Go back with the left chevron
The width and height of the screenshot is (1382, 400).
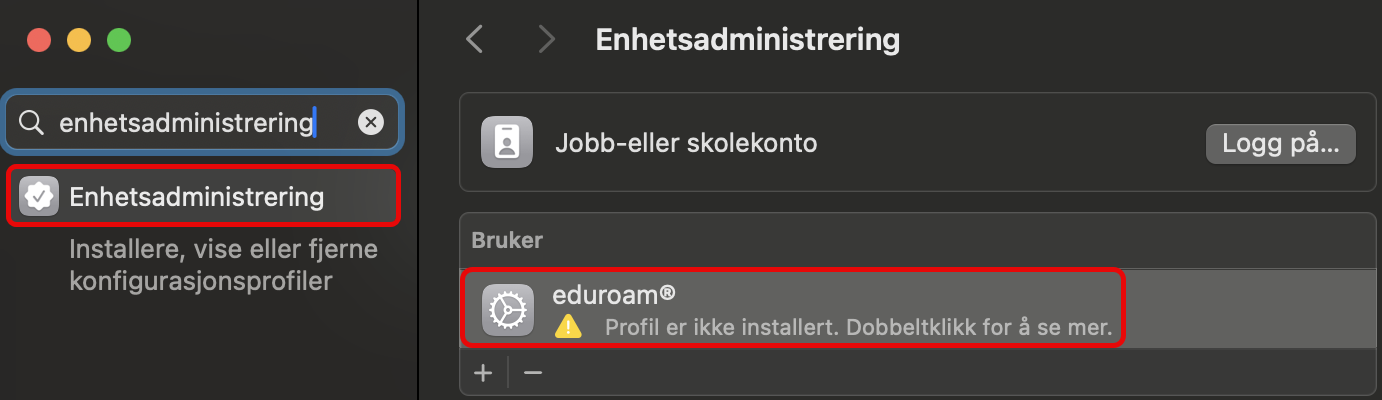pyautogui.click(x=475, y=40)
